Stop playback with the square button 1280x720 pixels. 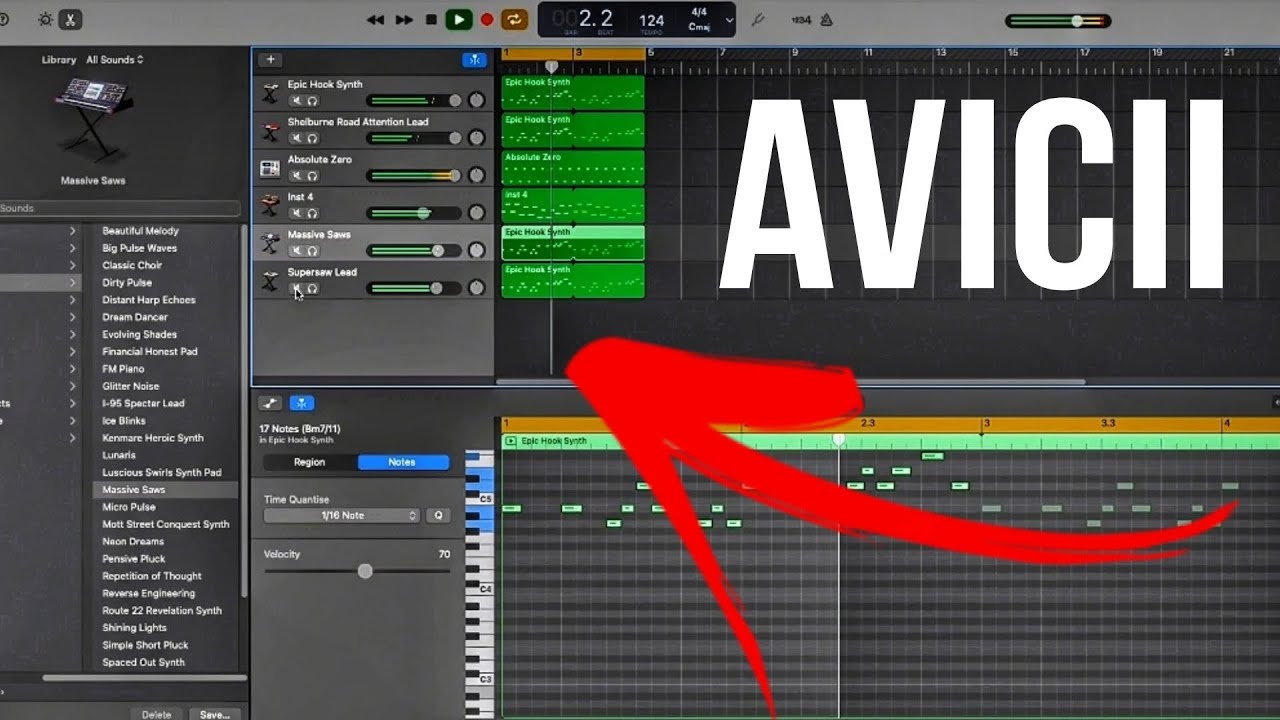coord(431,19)
